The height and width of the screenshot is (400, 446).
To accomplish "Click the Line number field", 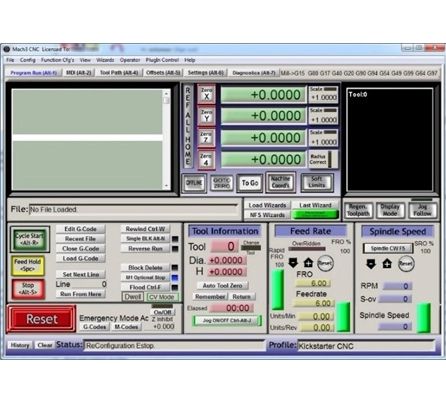I will [89, 284].
